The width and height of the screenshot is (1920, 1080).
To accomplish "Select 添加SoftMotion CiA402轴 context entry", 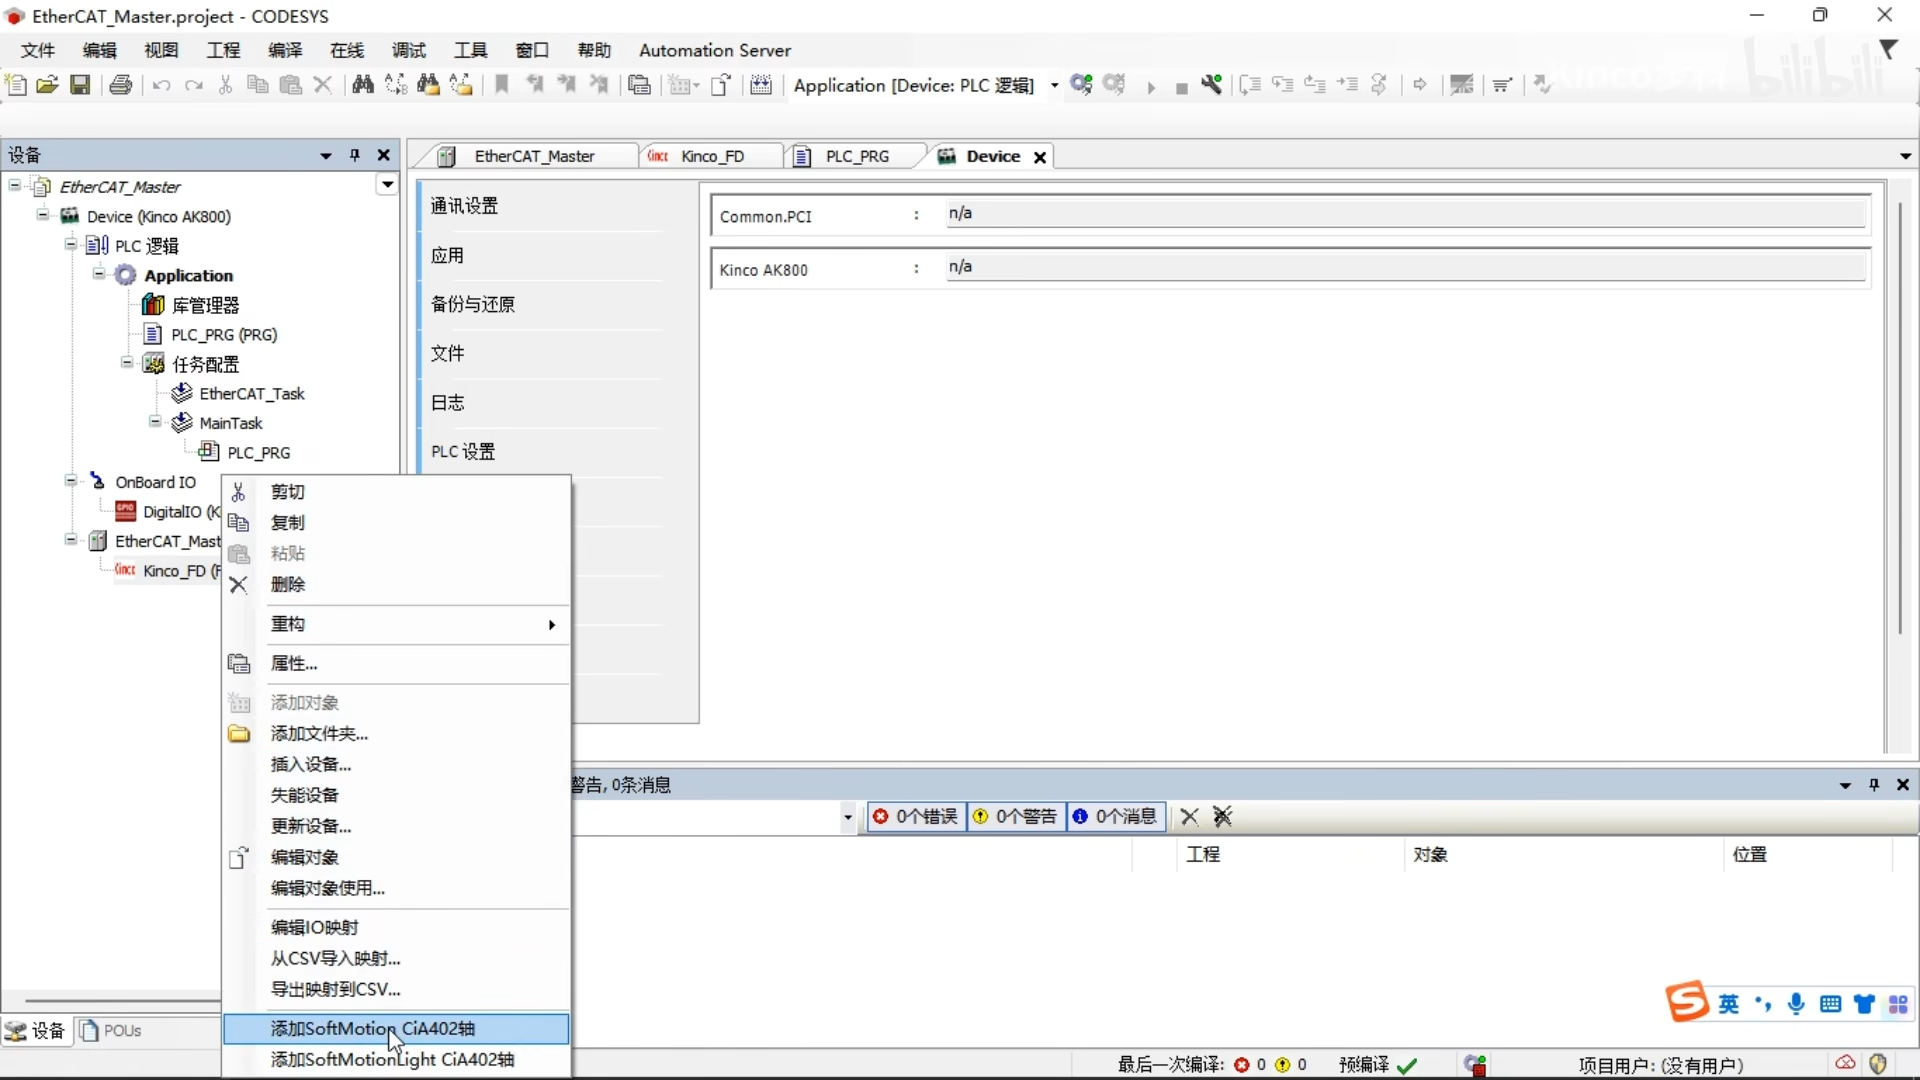I will point(396,1028).
